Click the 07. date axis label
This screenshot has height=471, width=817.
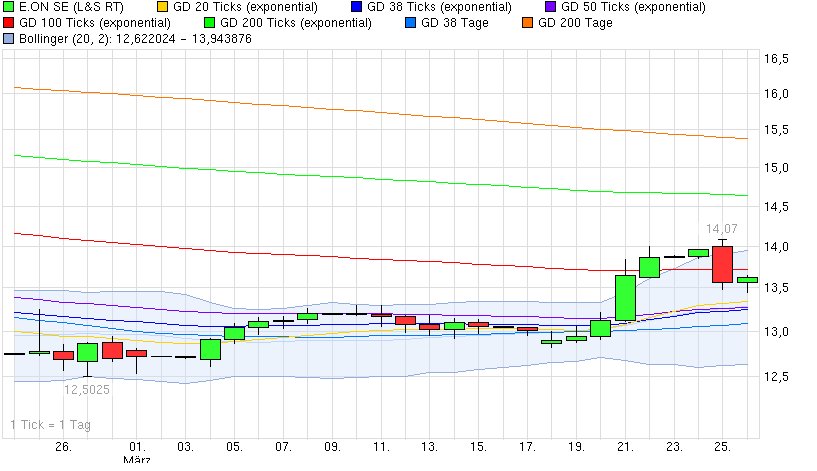(283, 447)
